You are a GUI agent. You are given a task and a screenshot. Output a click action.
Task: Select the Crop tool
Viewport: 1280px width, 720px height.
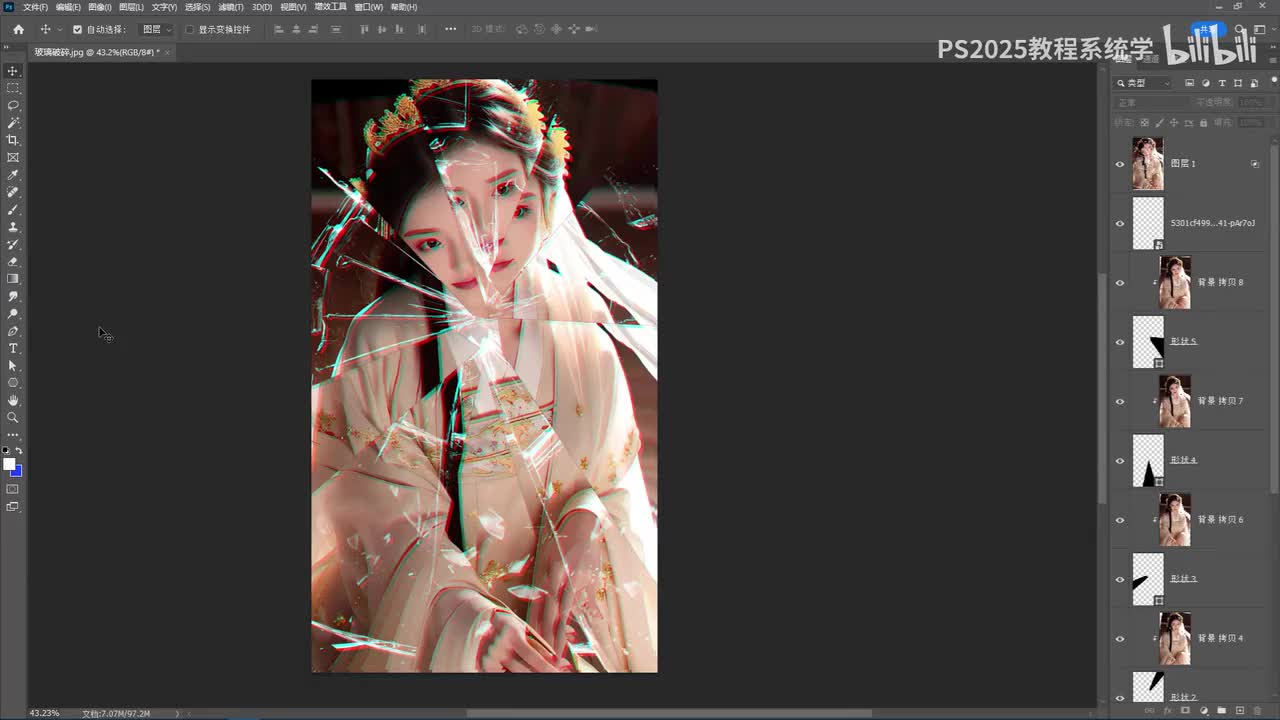click(13, 140)
